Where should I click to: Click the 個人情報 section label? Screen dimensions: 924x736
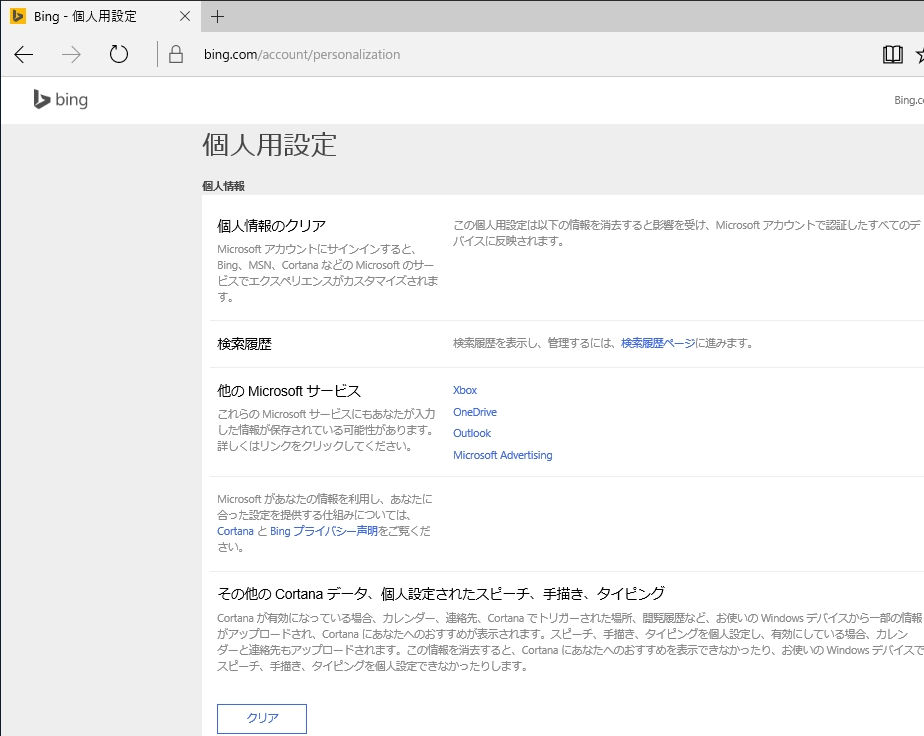pos(223,186)
